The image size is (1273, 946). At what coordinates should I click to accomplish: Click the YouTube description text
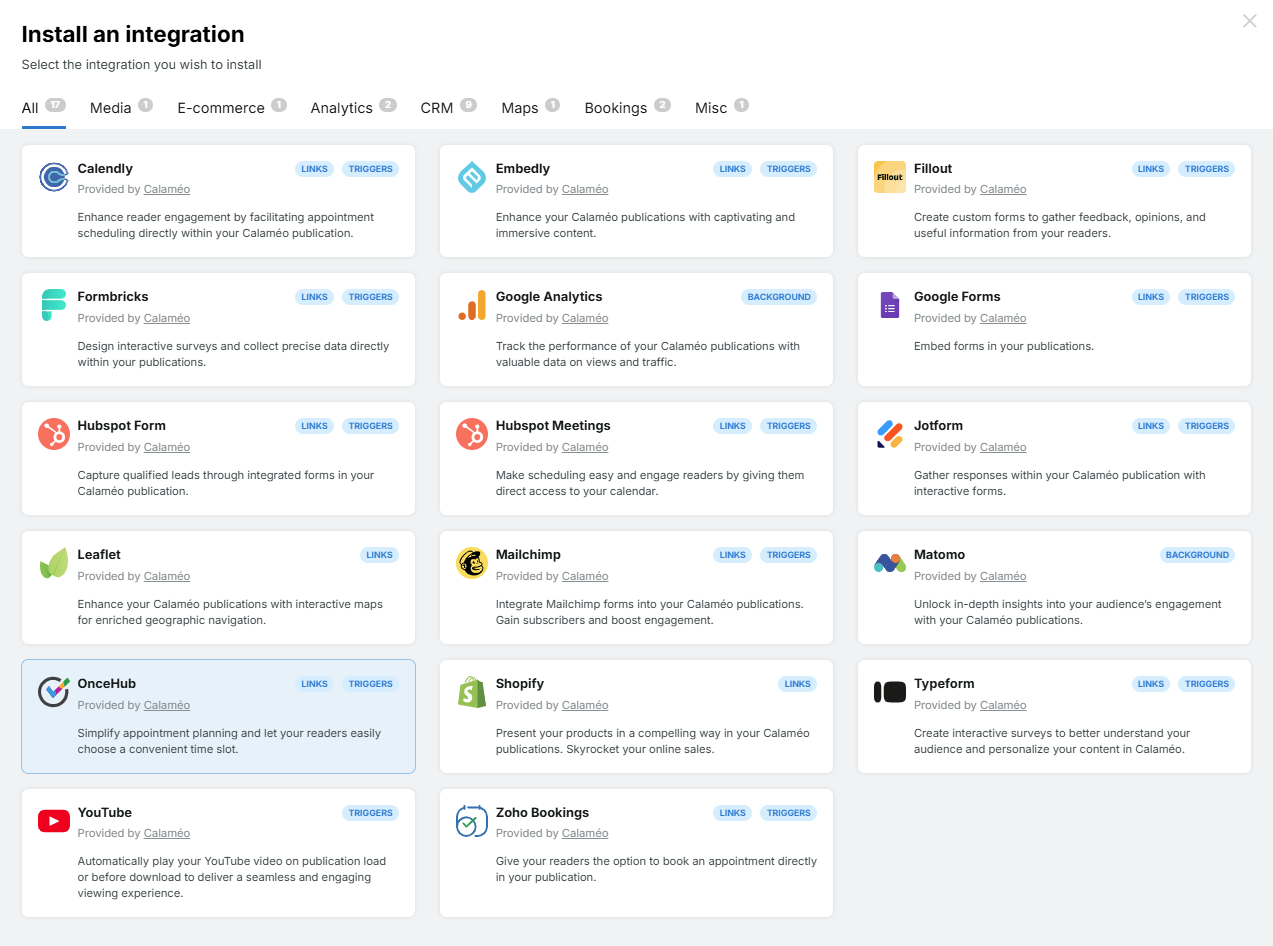click(232, 877)
